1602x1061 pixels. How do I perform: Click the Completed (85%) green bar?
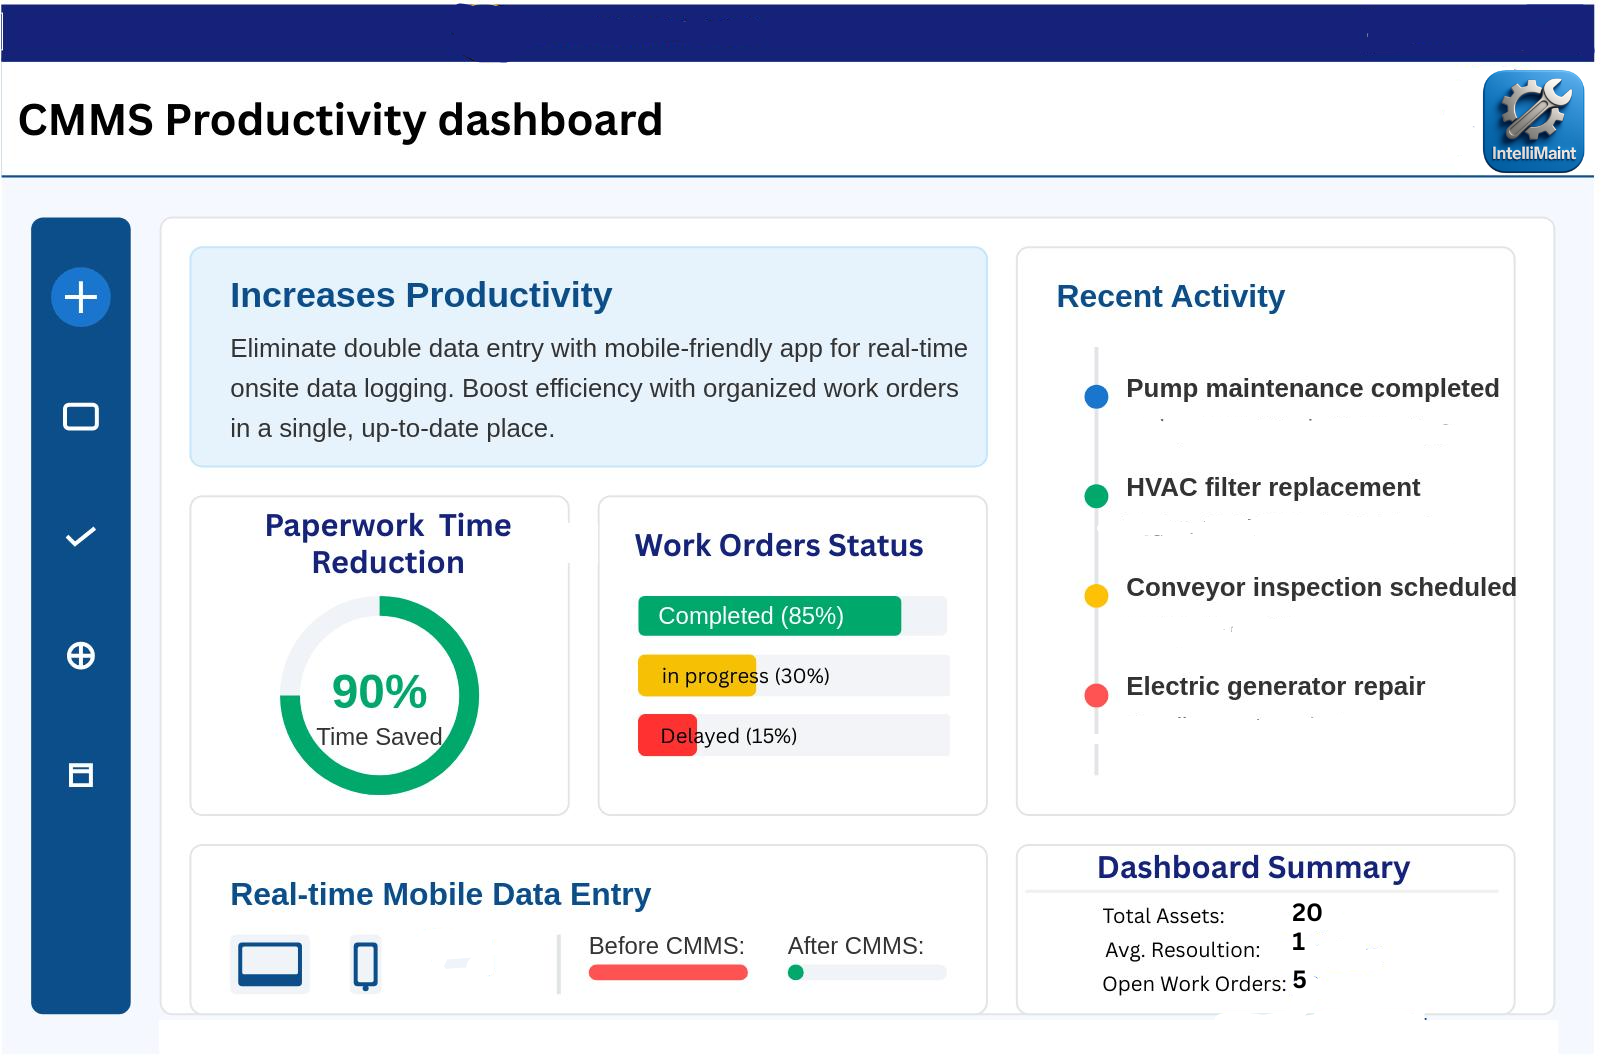click(769, 616)
